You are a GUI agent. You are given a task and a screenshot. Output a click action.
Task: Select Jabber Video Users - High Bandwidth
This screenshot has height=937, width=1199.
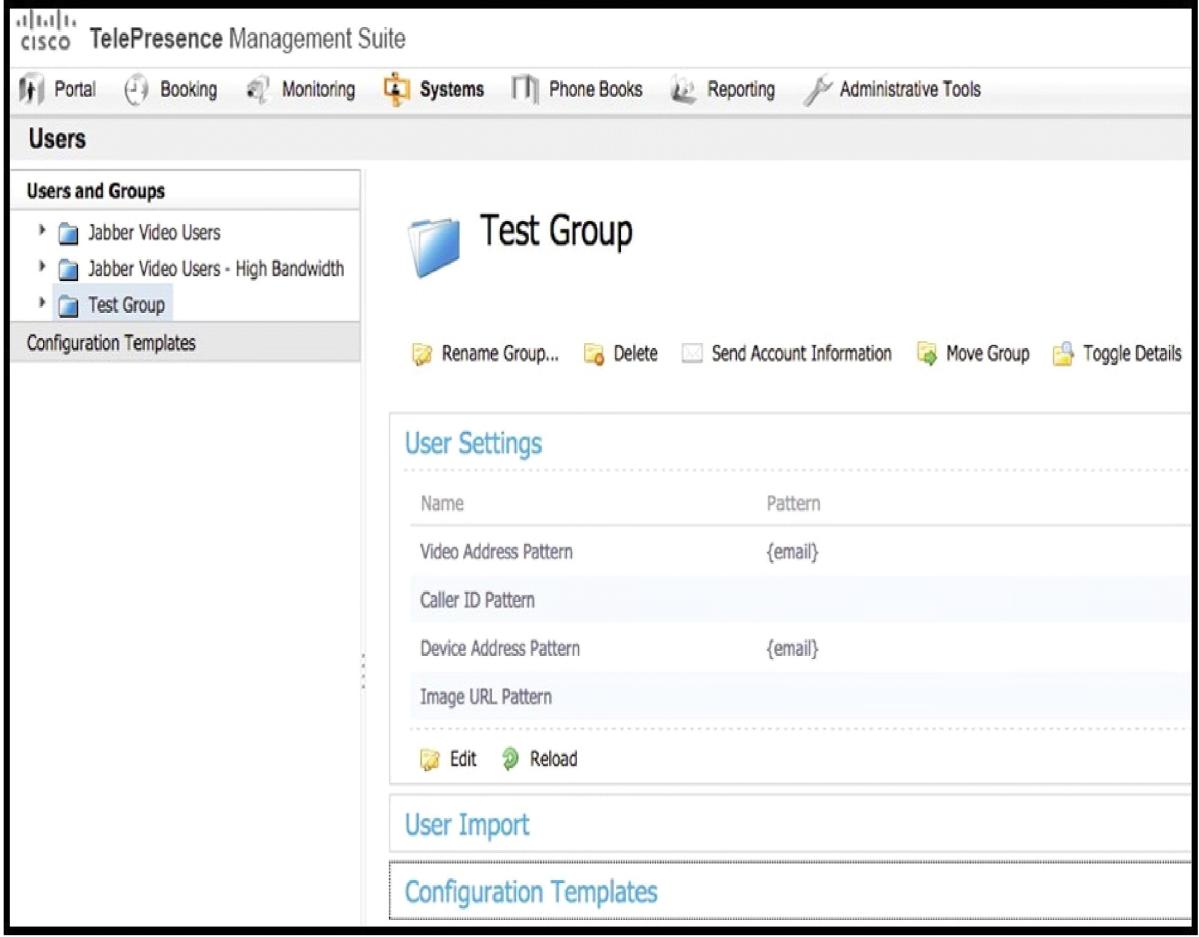click(216, 269)
